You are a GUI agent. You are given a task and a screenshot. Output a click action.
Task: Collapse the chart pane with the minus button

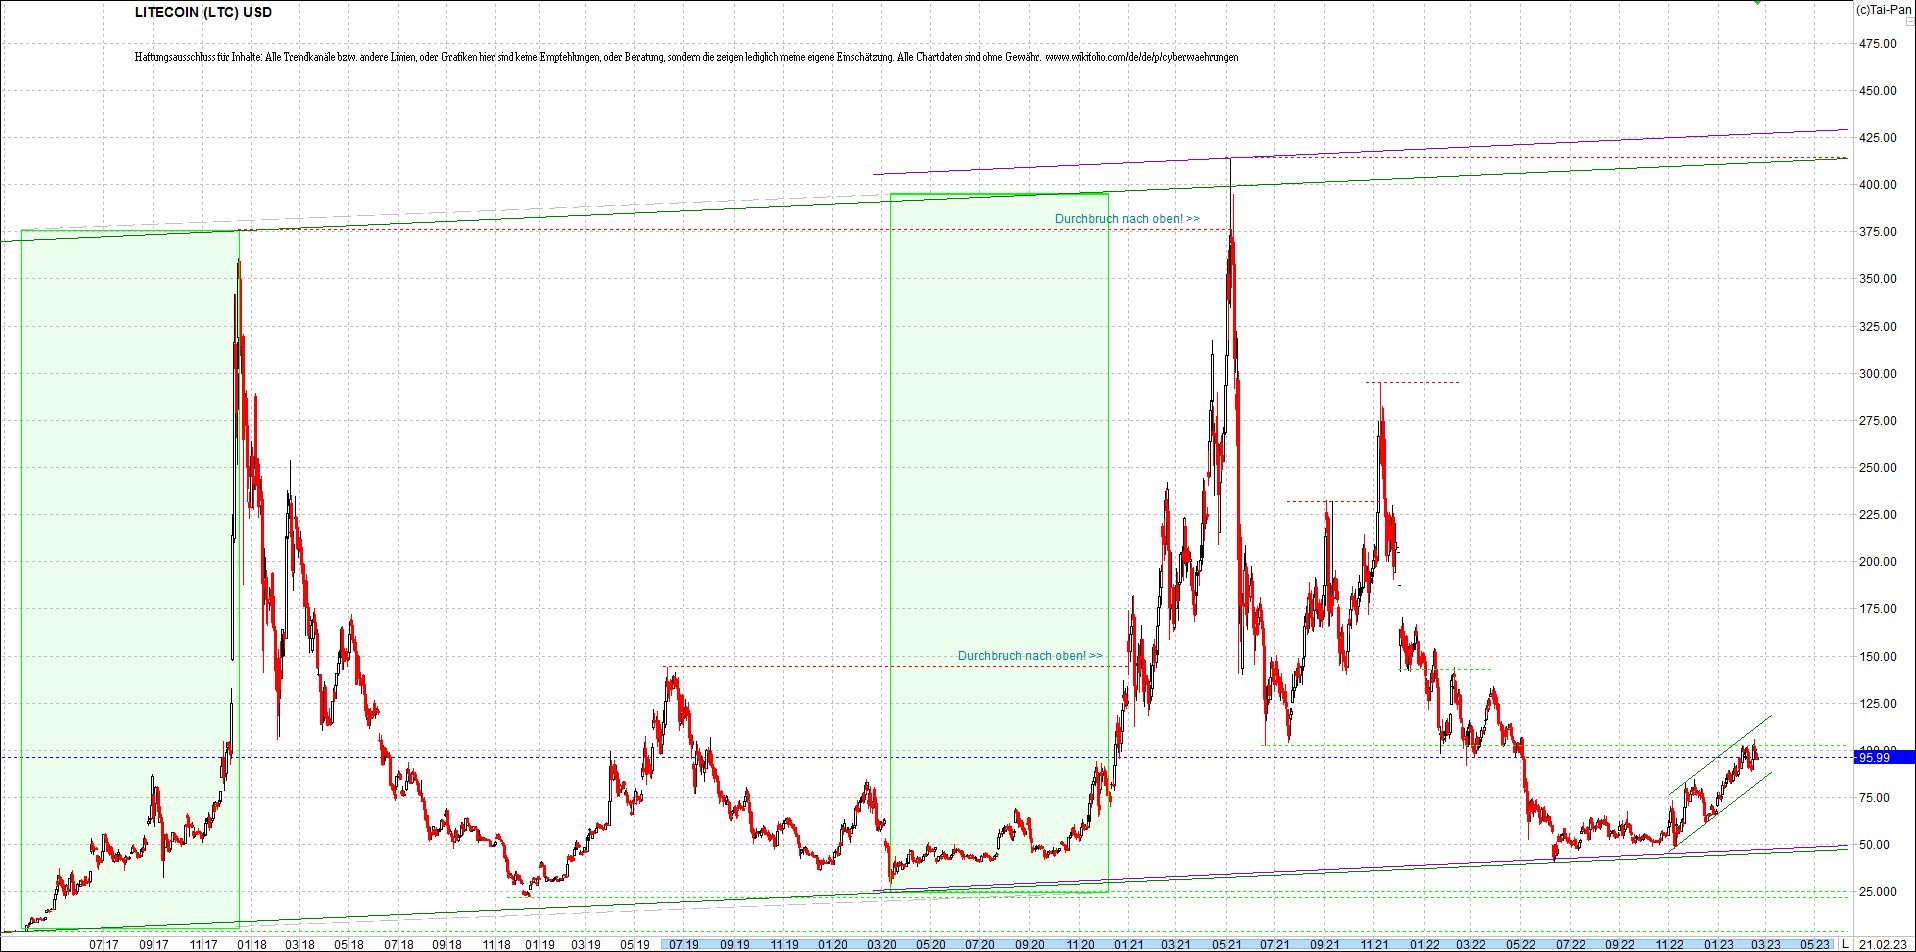pyautogui.click(x=1909, y=21)
